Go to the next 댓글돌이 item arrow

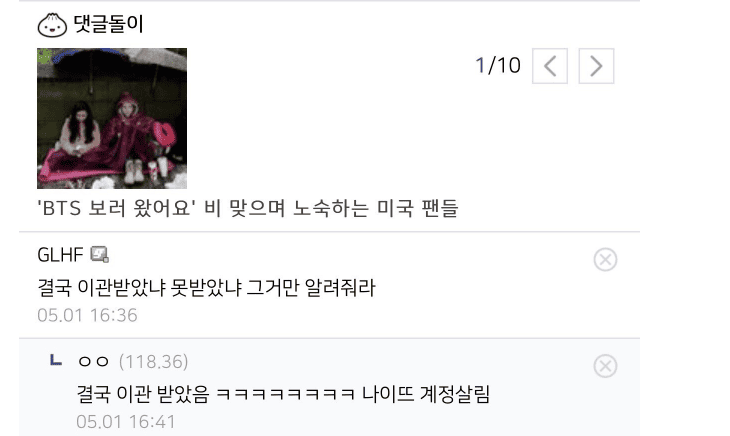coord(596,66)
